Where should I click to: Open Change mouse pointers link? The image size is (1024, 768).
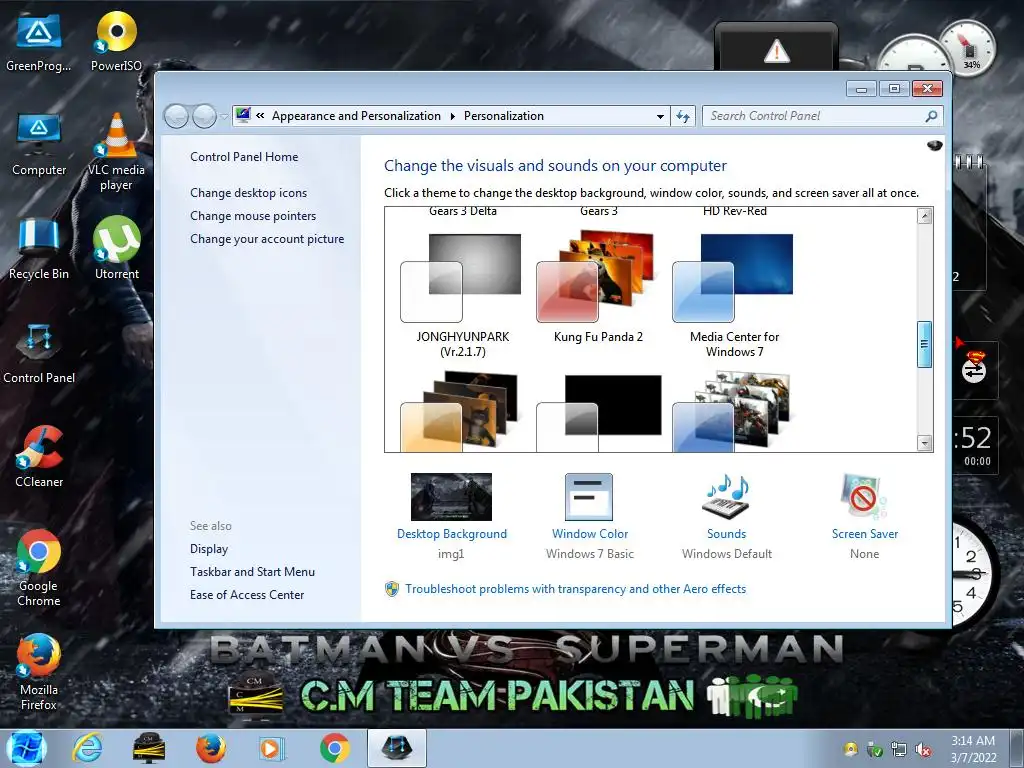(x=253, y=216)
